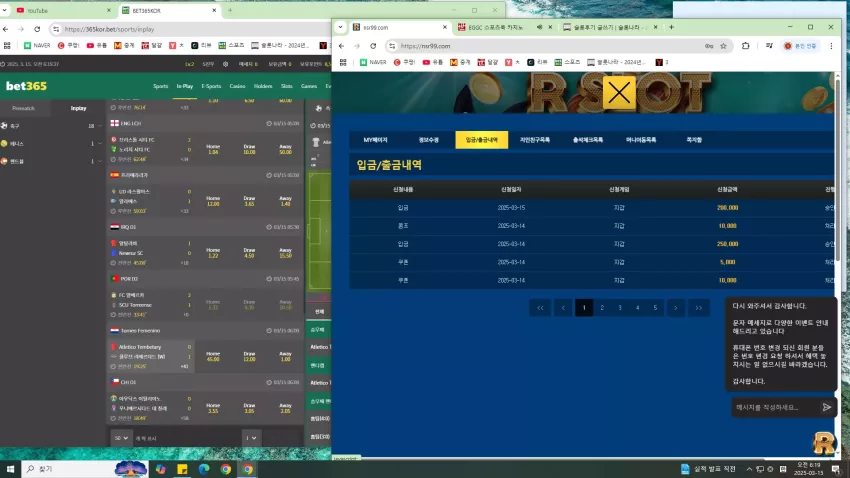The image size is (850, 478).
Task: Click the 200,000 amount in first row
Action: [x=727, y=208]
